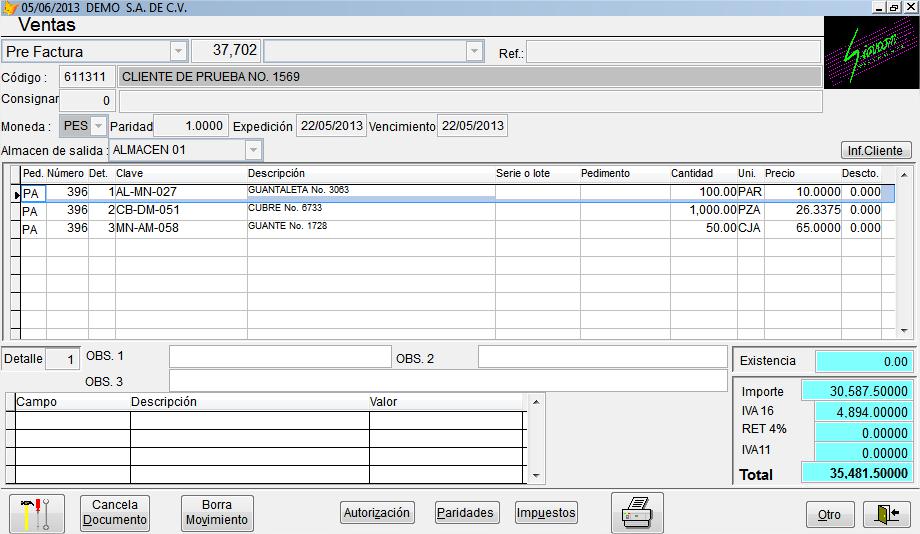
Task: Click the Campo column header in lower grid
Action: [73, 402]
